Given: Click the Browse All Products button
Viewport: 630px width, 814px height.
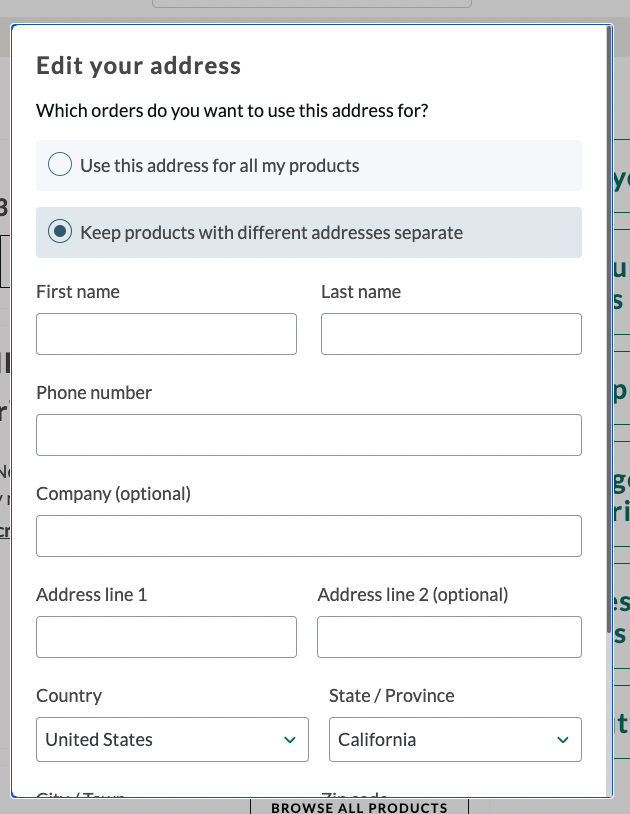Looking at the screenshot, I should [359, 807].
